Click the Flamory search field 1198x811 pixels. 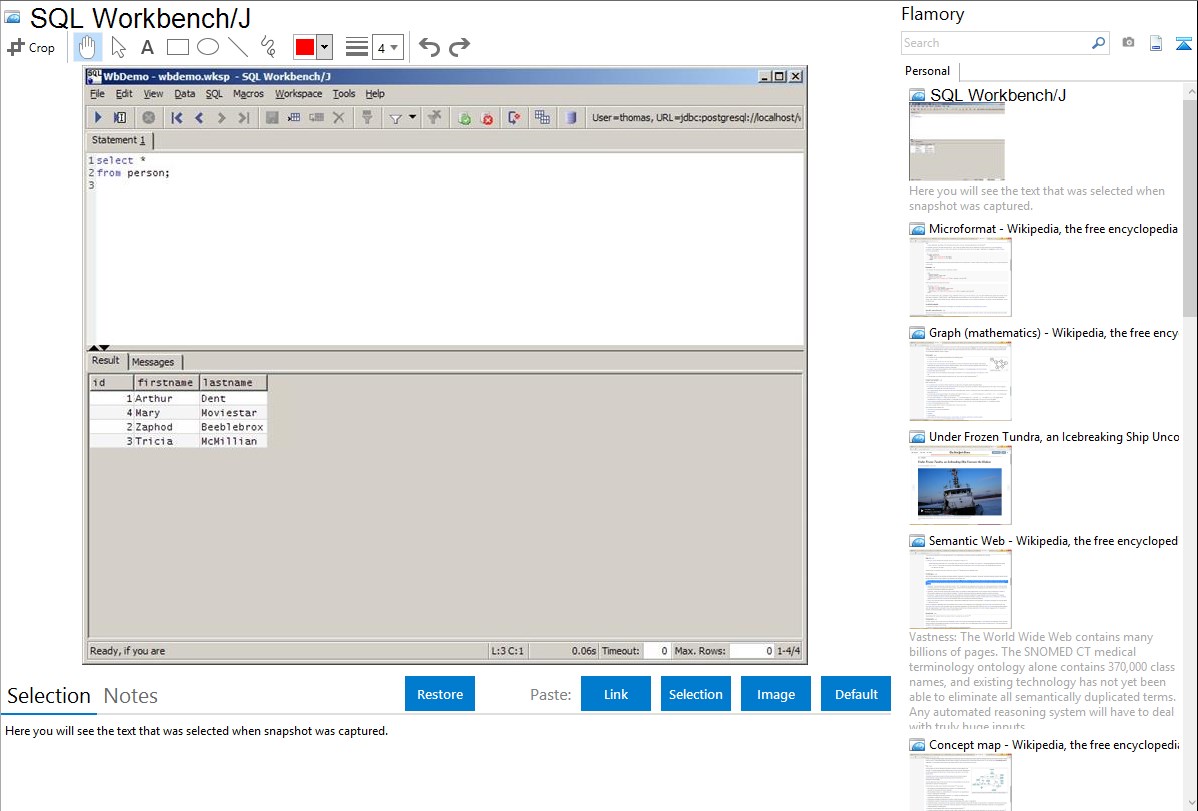996,43
